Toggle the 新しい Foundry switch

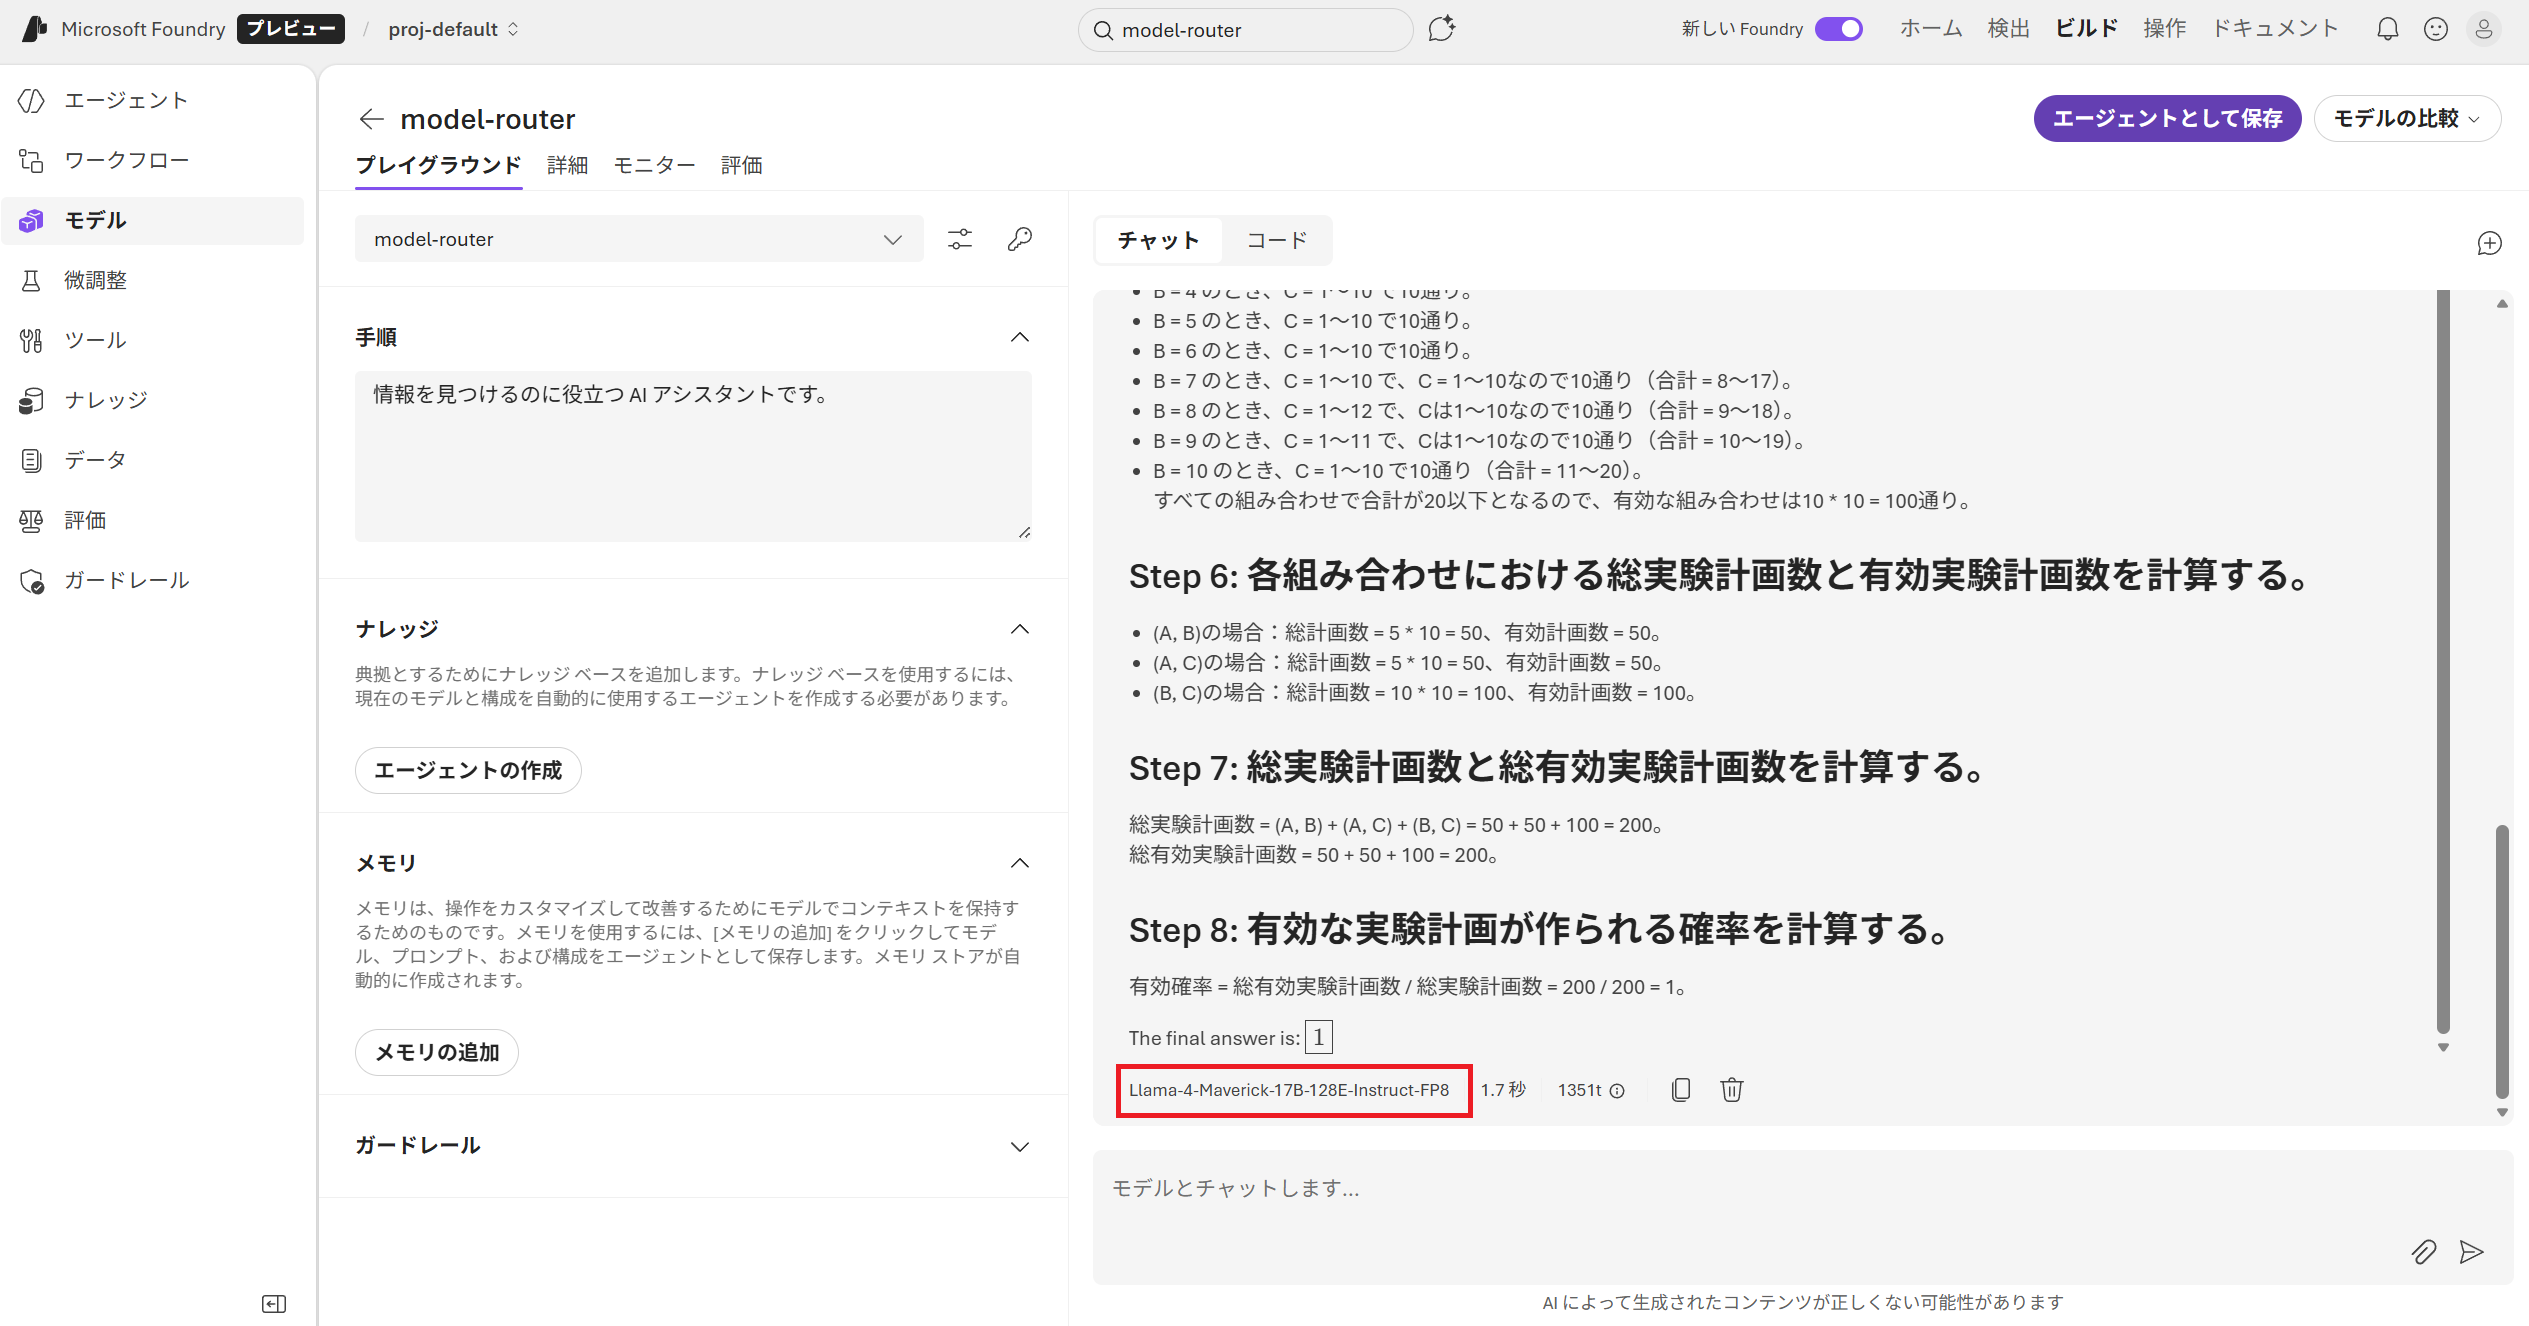click(x=1838, y=29)
